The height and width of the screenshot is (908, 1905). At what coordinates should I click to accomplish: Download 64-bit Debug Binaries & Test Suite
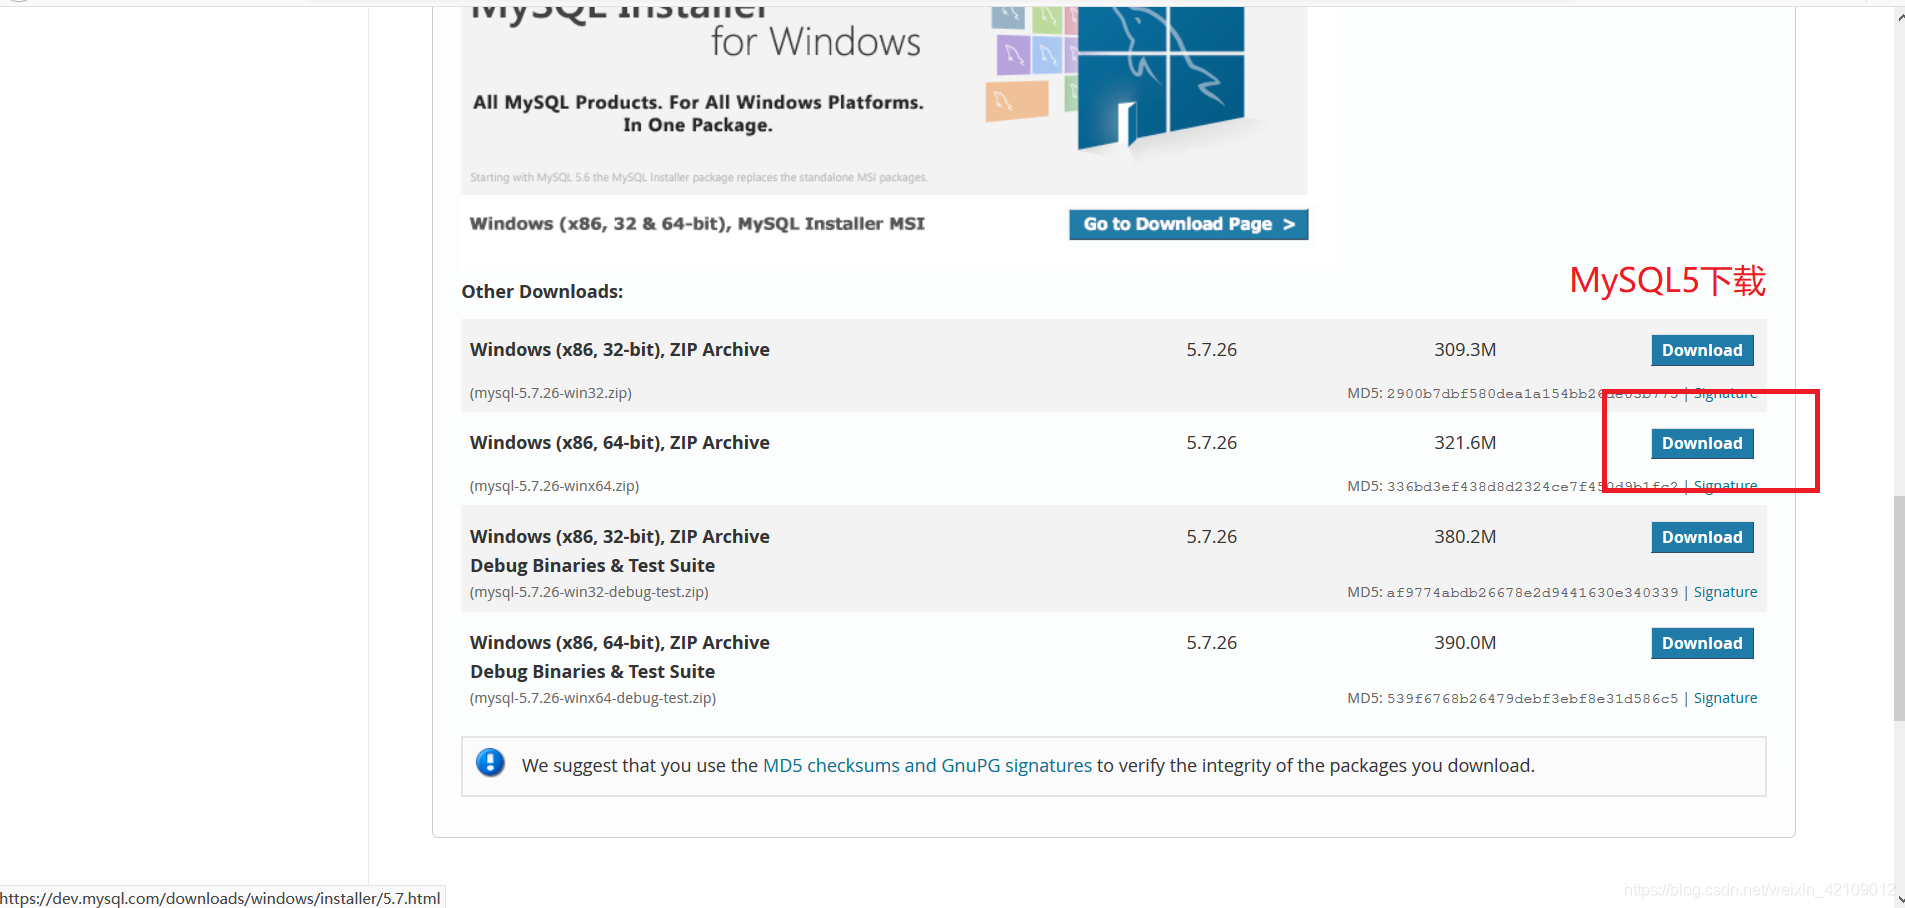[x=1702, y=643]
